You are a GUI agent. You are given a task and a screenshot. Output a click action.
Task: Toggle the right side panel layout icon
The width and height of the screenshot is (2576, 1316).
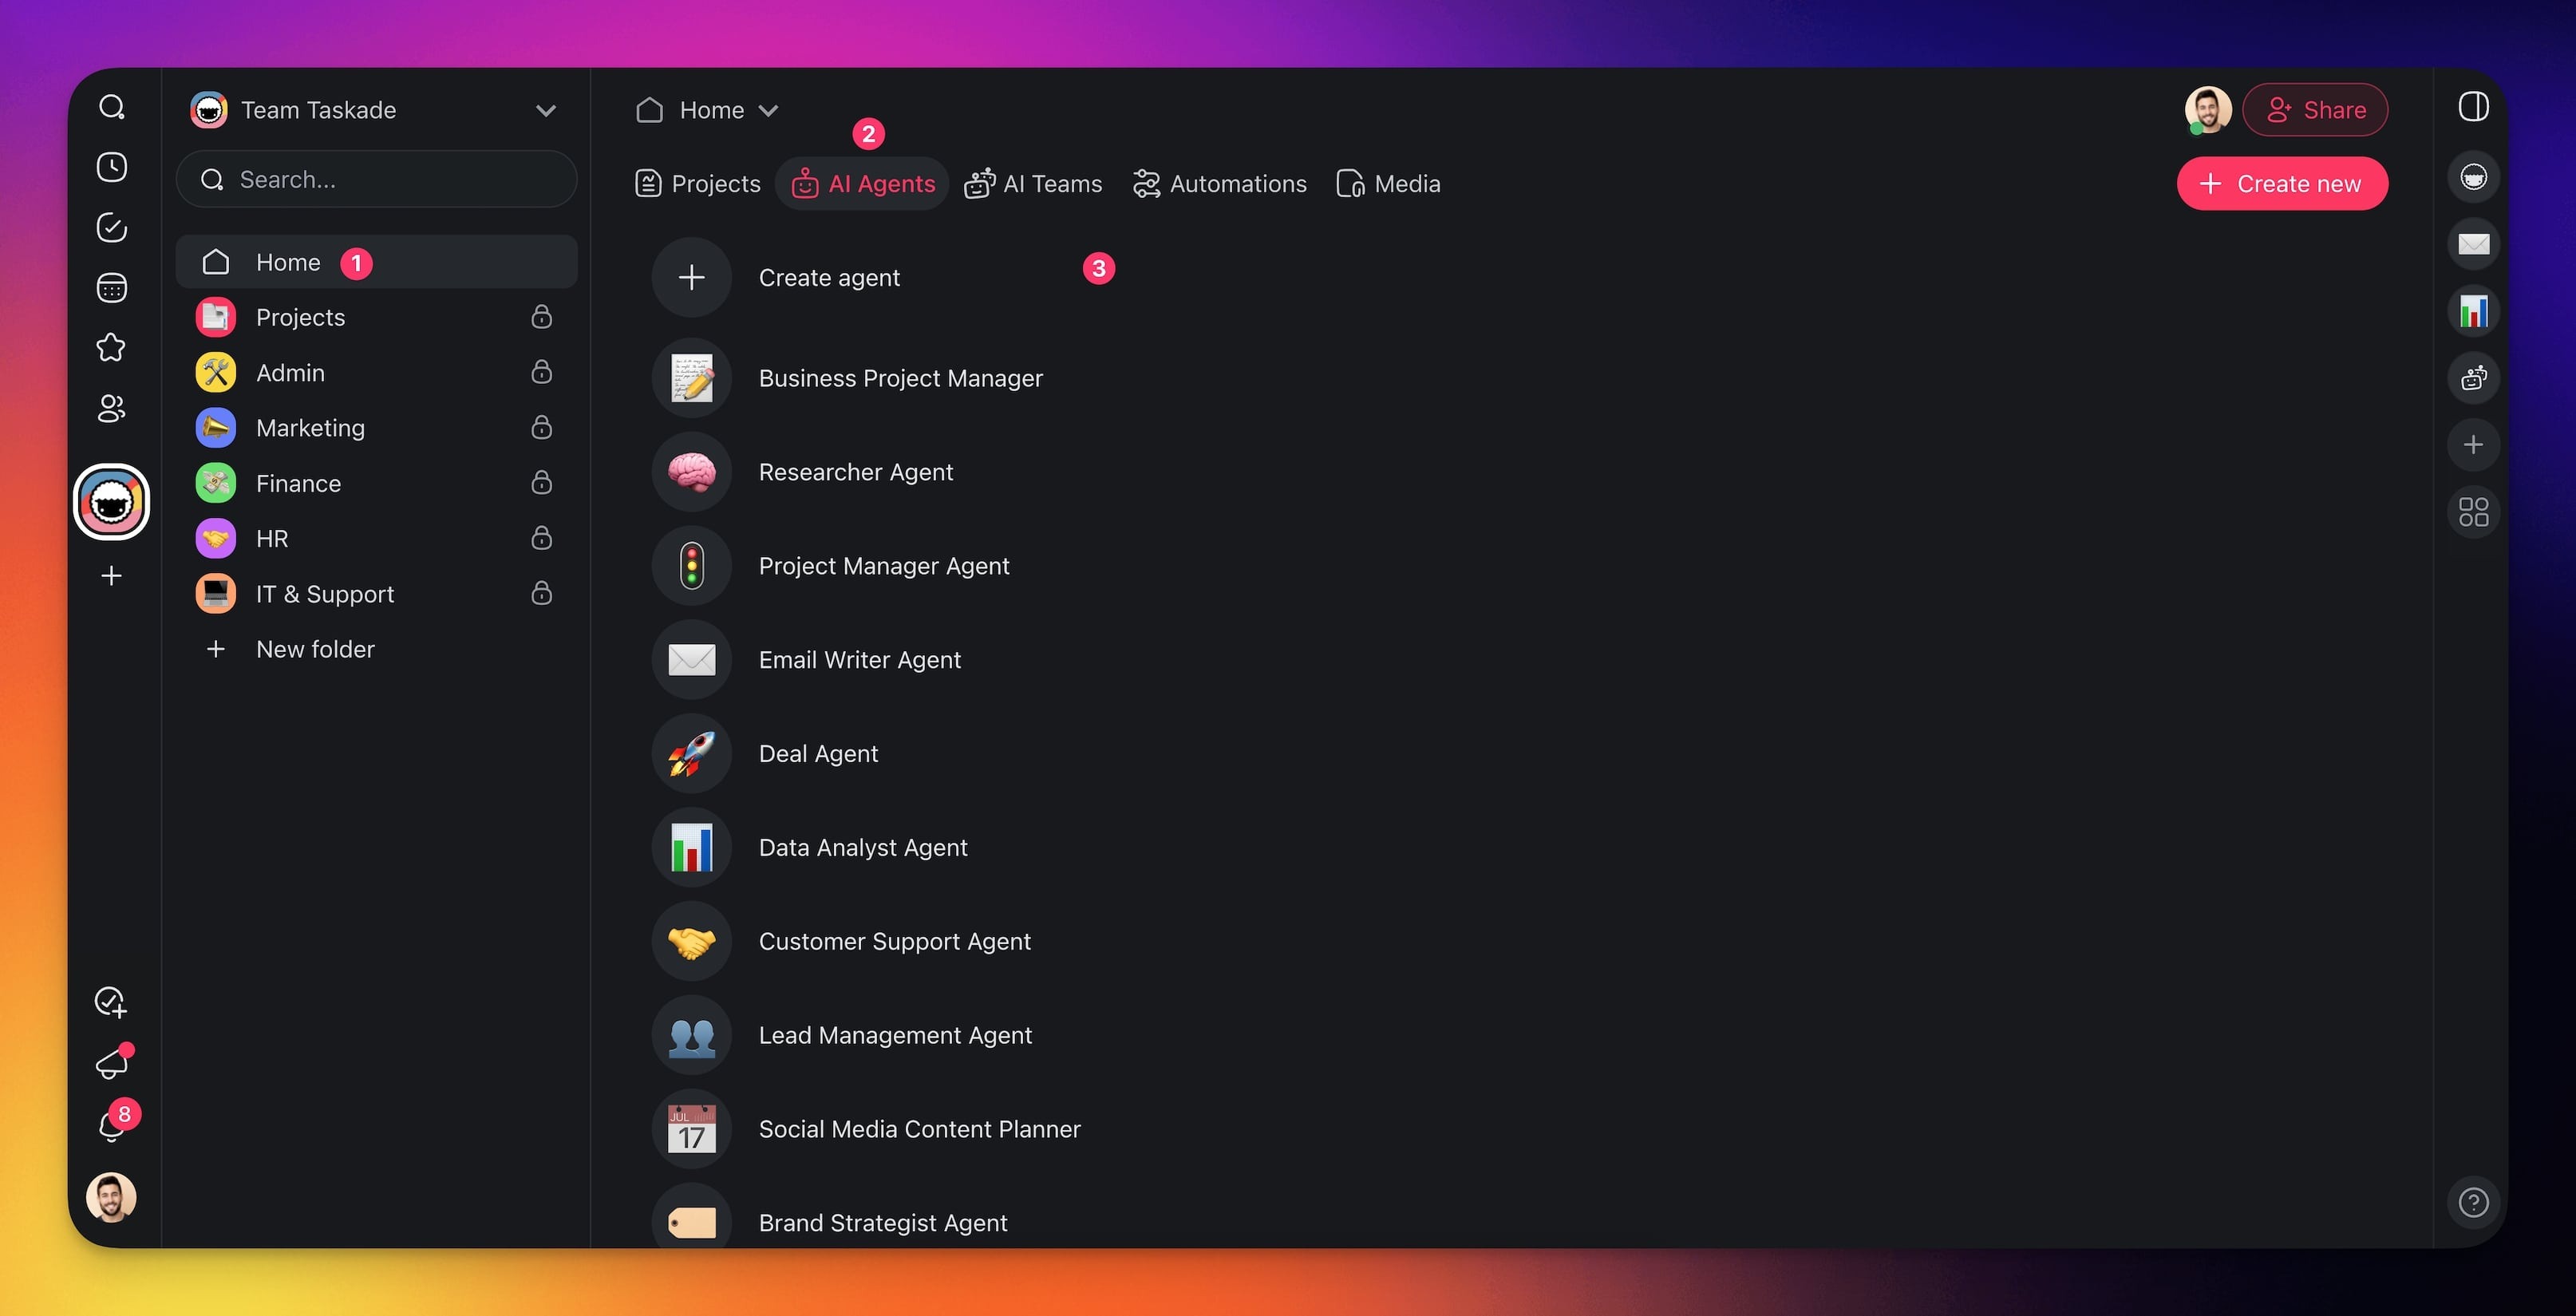2473,107
